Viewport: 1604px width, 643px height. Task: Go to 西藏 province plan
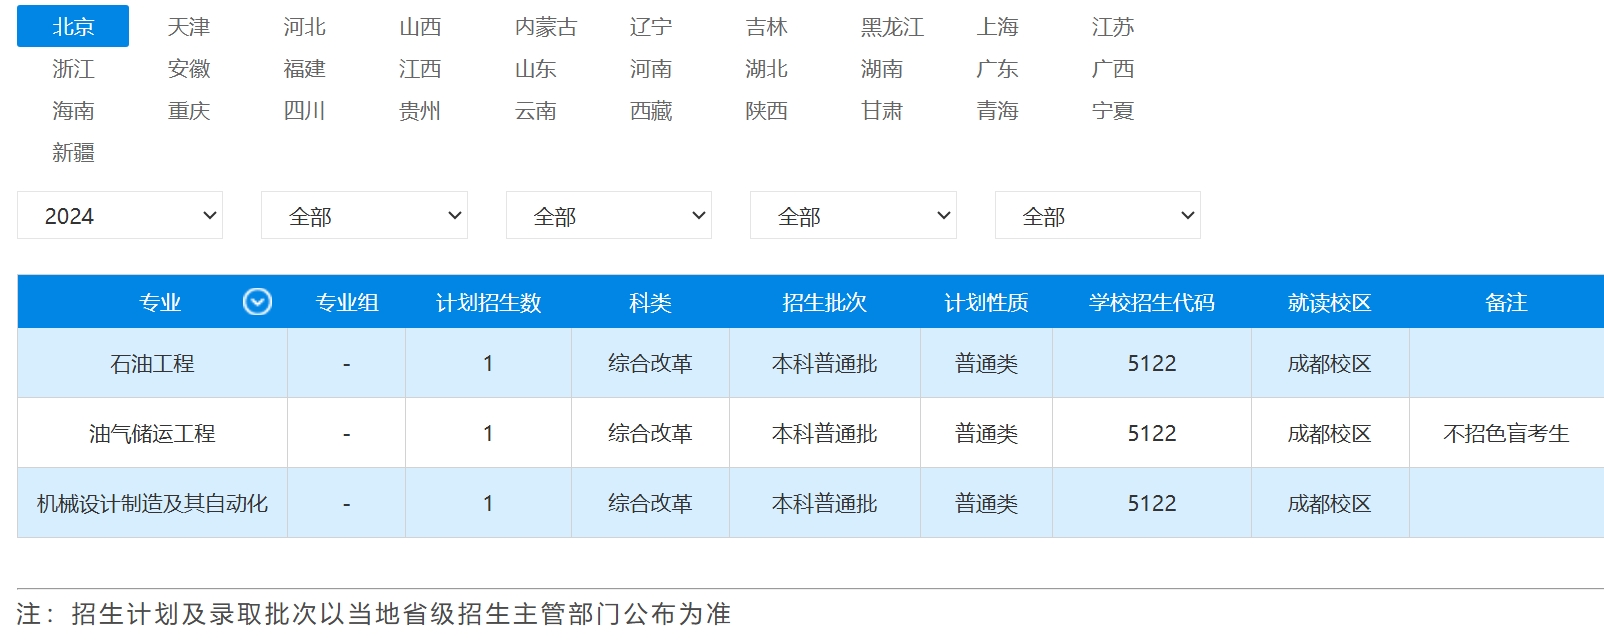click(x=651, y=110)
